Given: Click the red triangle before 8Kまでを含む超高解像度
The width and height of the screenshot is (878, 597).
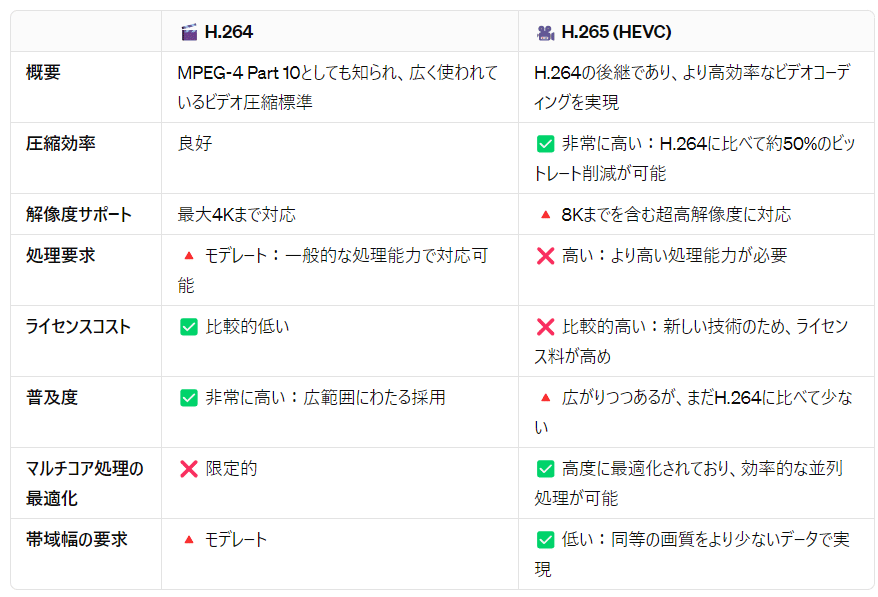Looking at the screenshot, I should coord(545,215).
